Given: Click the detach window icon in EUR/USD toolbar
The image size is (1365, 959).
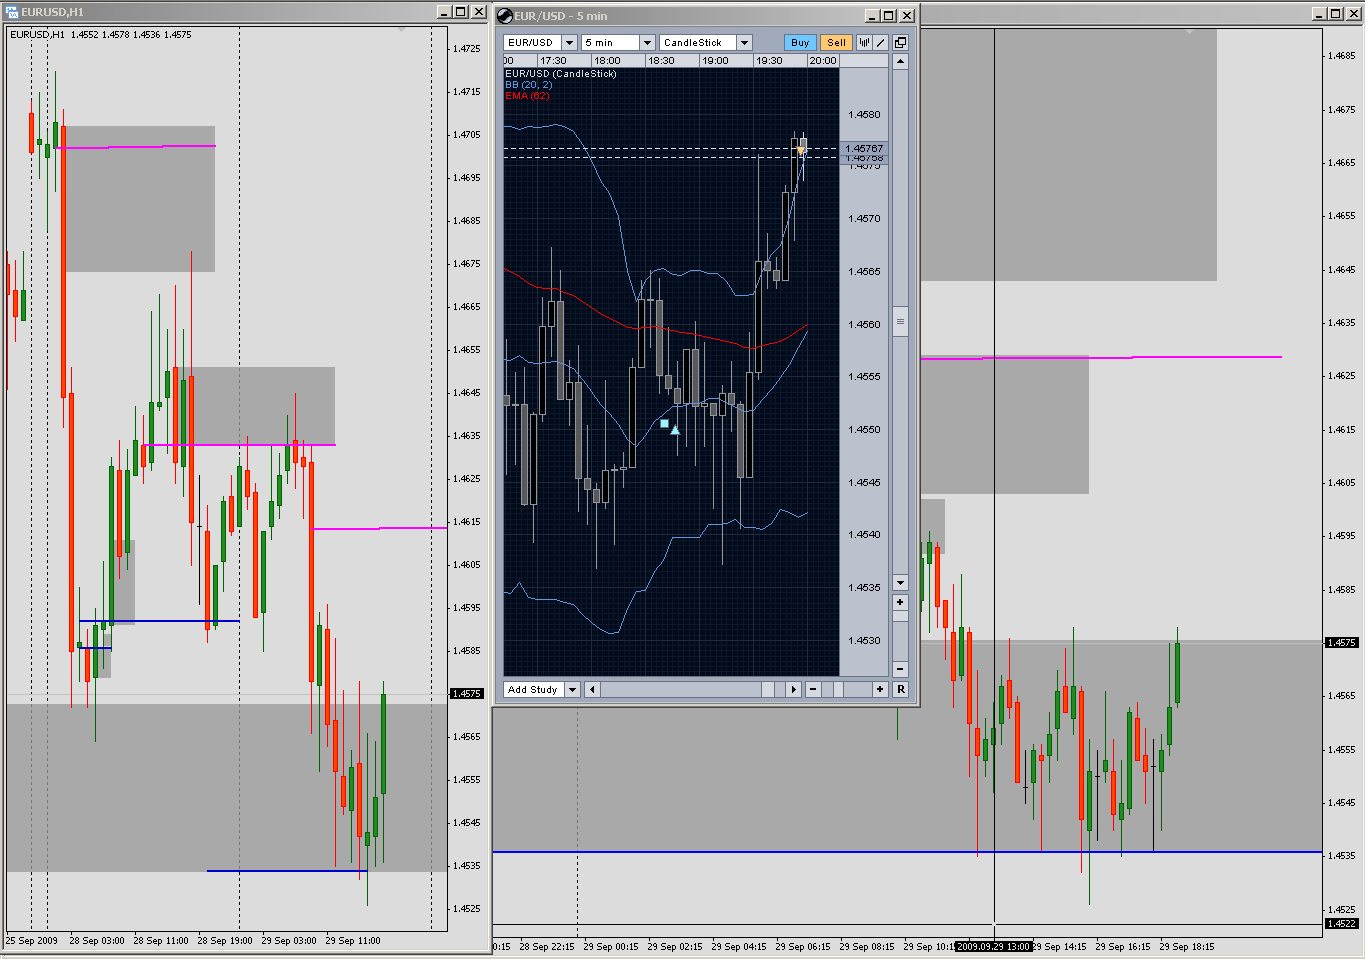Looking at the screenshot, I should coord(900,42).
